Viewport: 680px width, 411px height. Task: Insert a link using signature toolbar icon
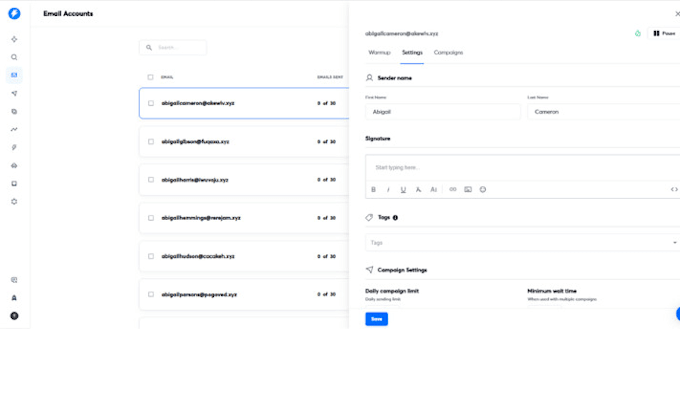(x=452, y=189)
